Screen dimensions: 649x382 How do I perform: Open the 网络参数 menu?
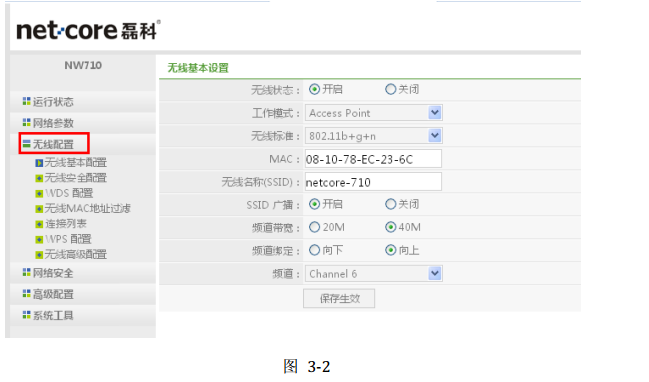(x=53, y=123)
